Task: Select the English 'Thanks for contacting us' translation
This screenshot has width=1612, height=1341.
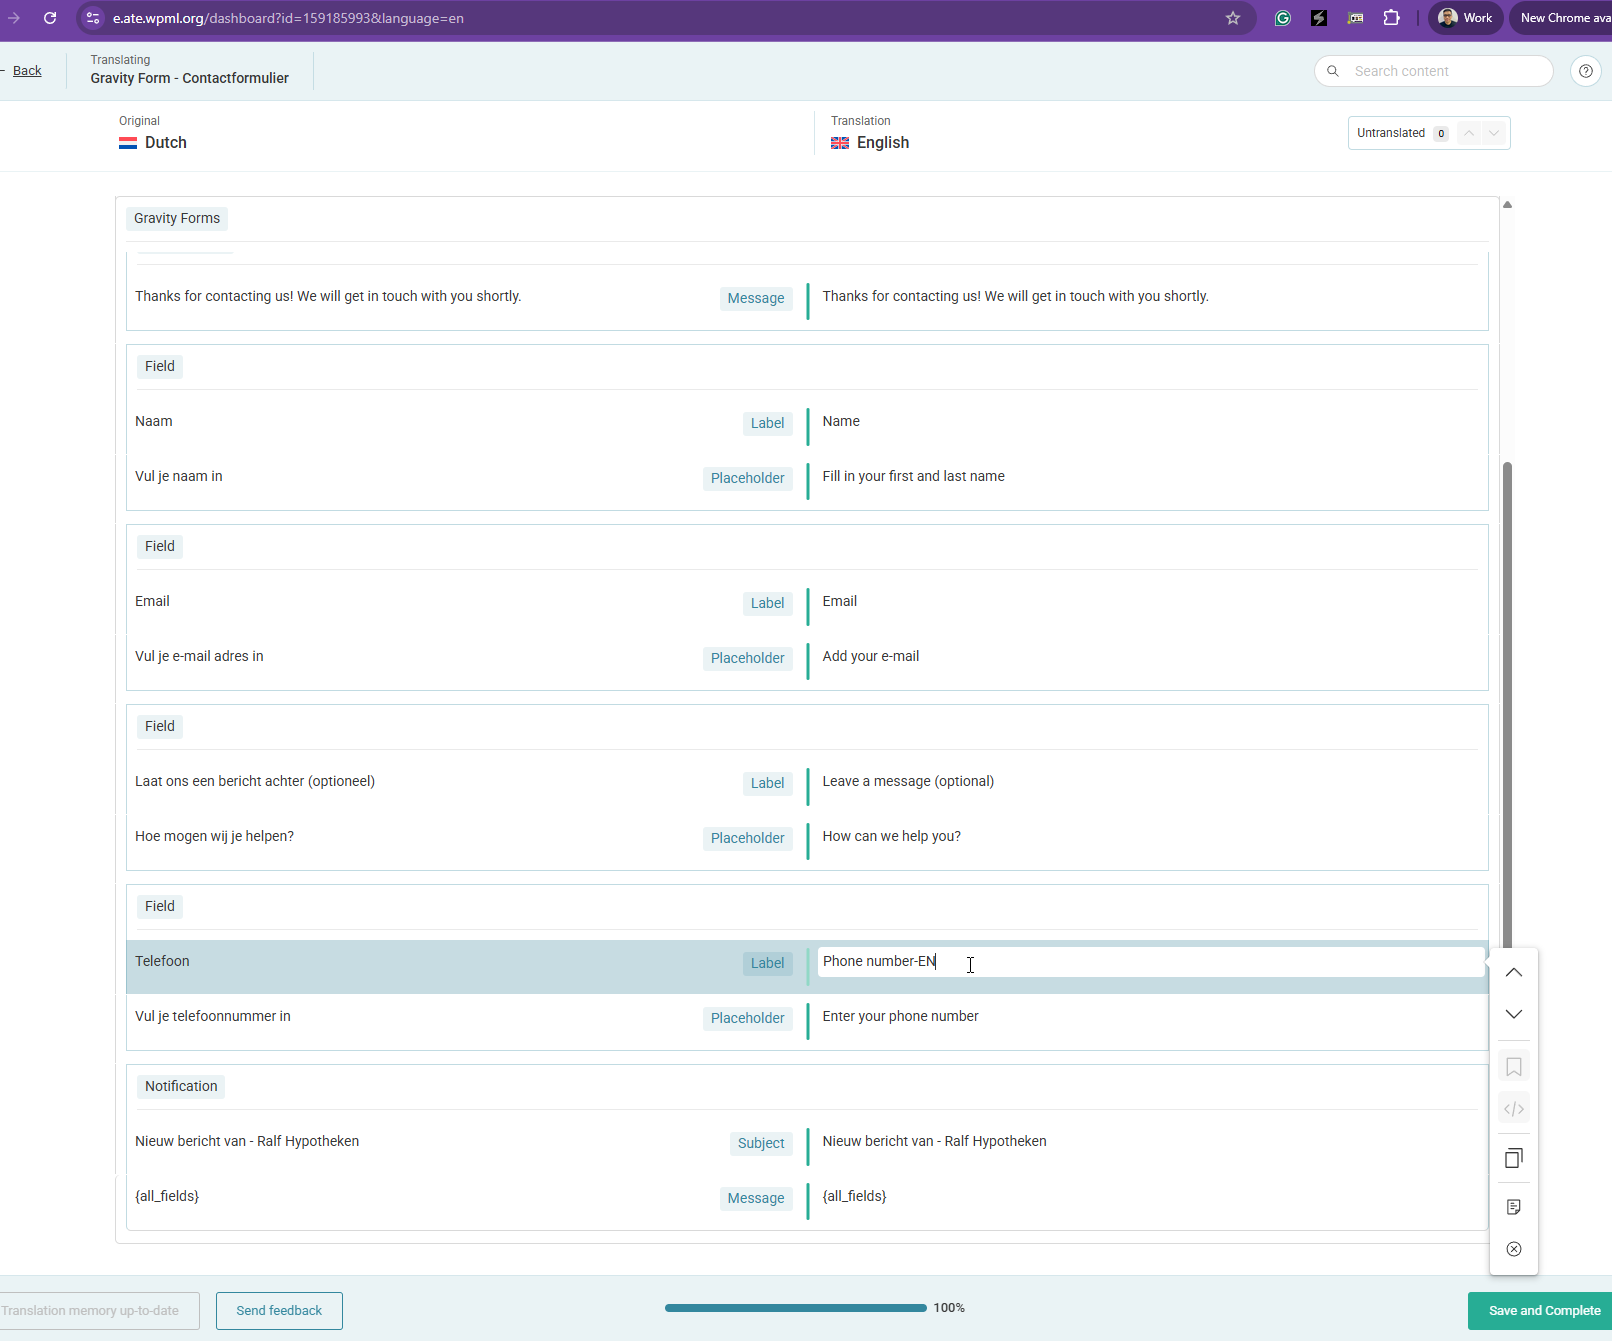Action: click(1016, 296)
